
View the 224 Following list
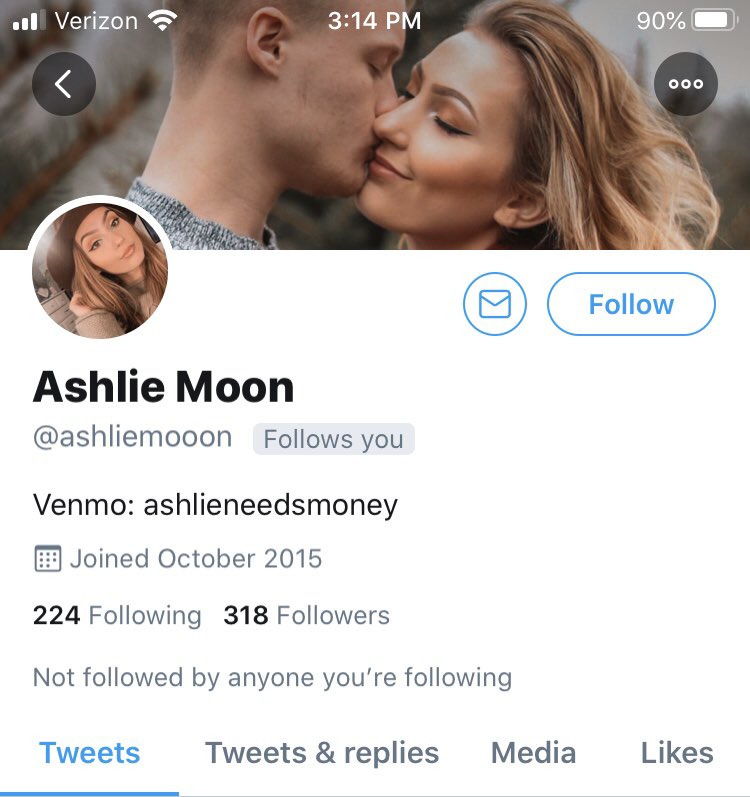click(x=117, y=615)
